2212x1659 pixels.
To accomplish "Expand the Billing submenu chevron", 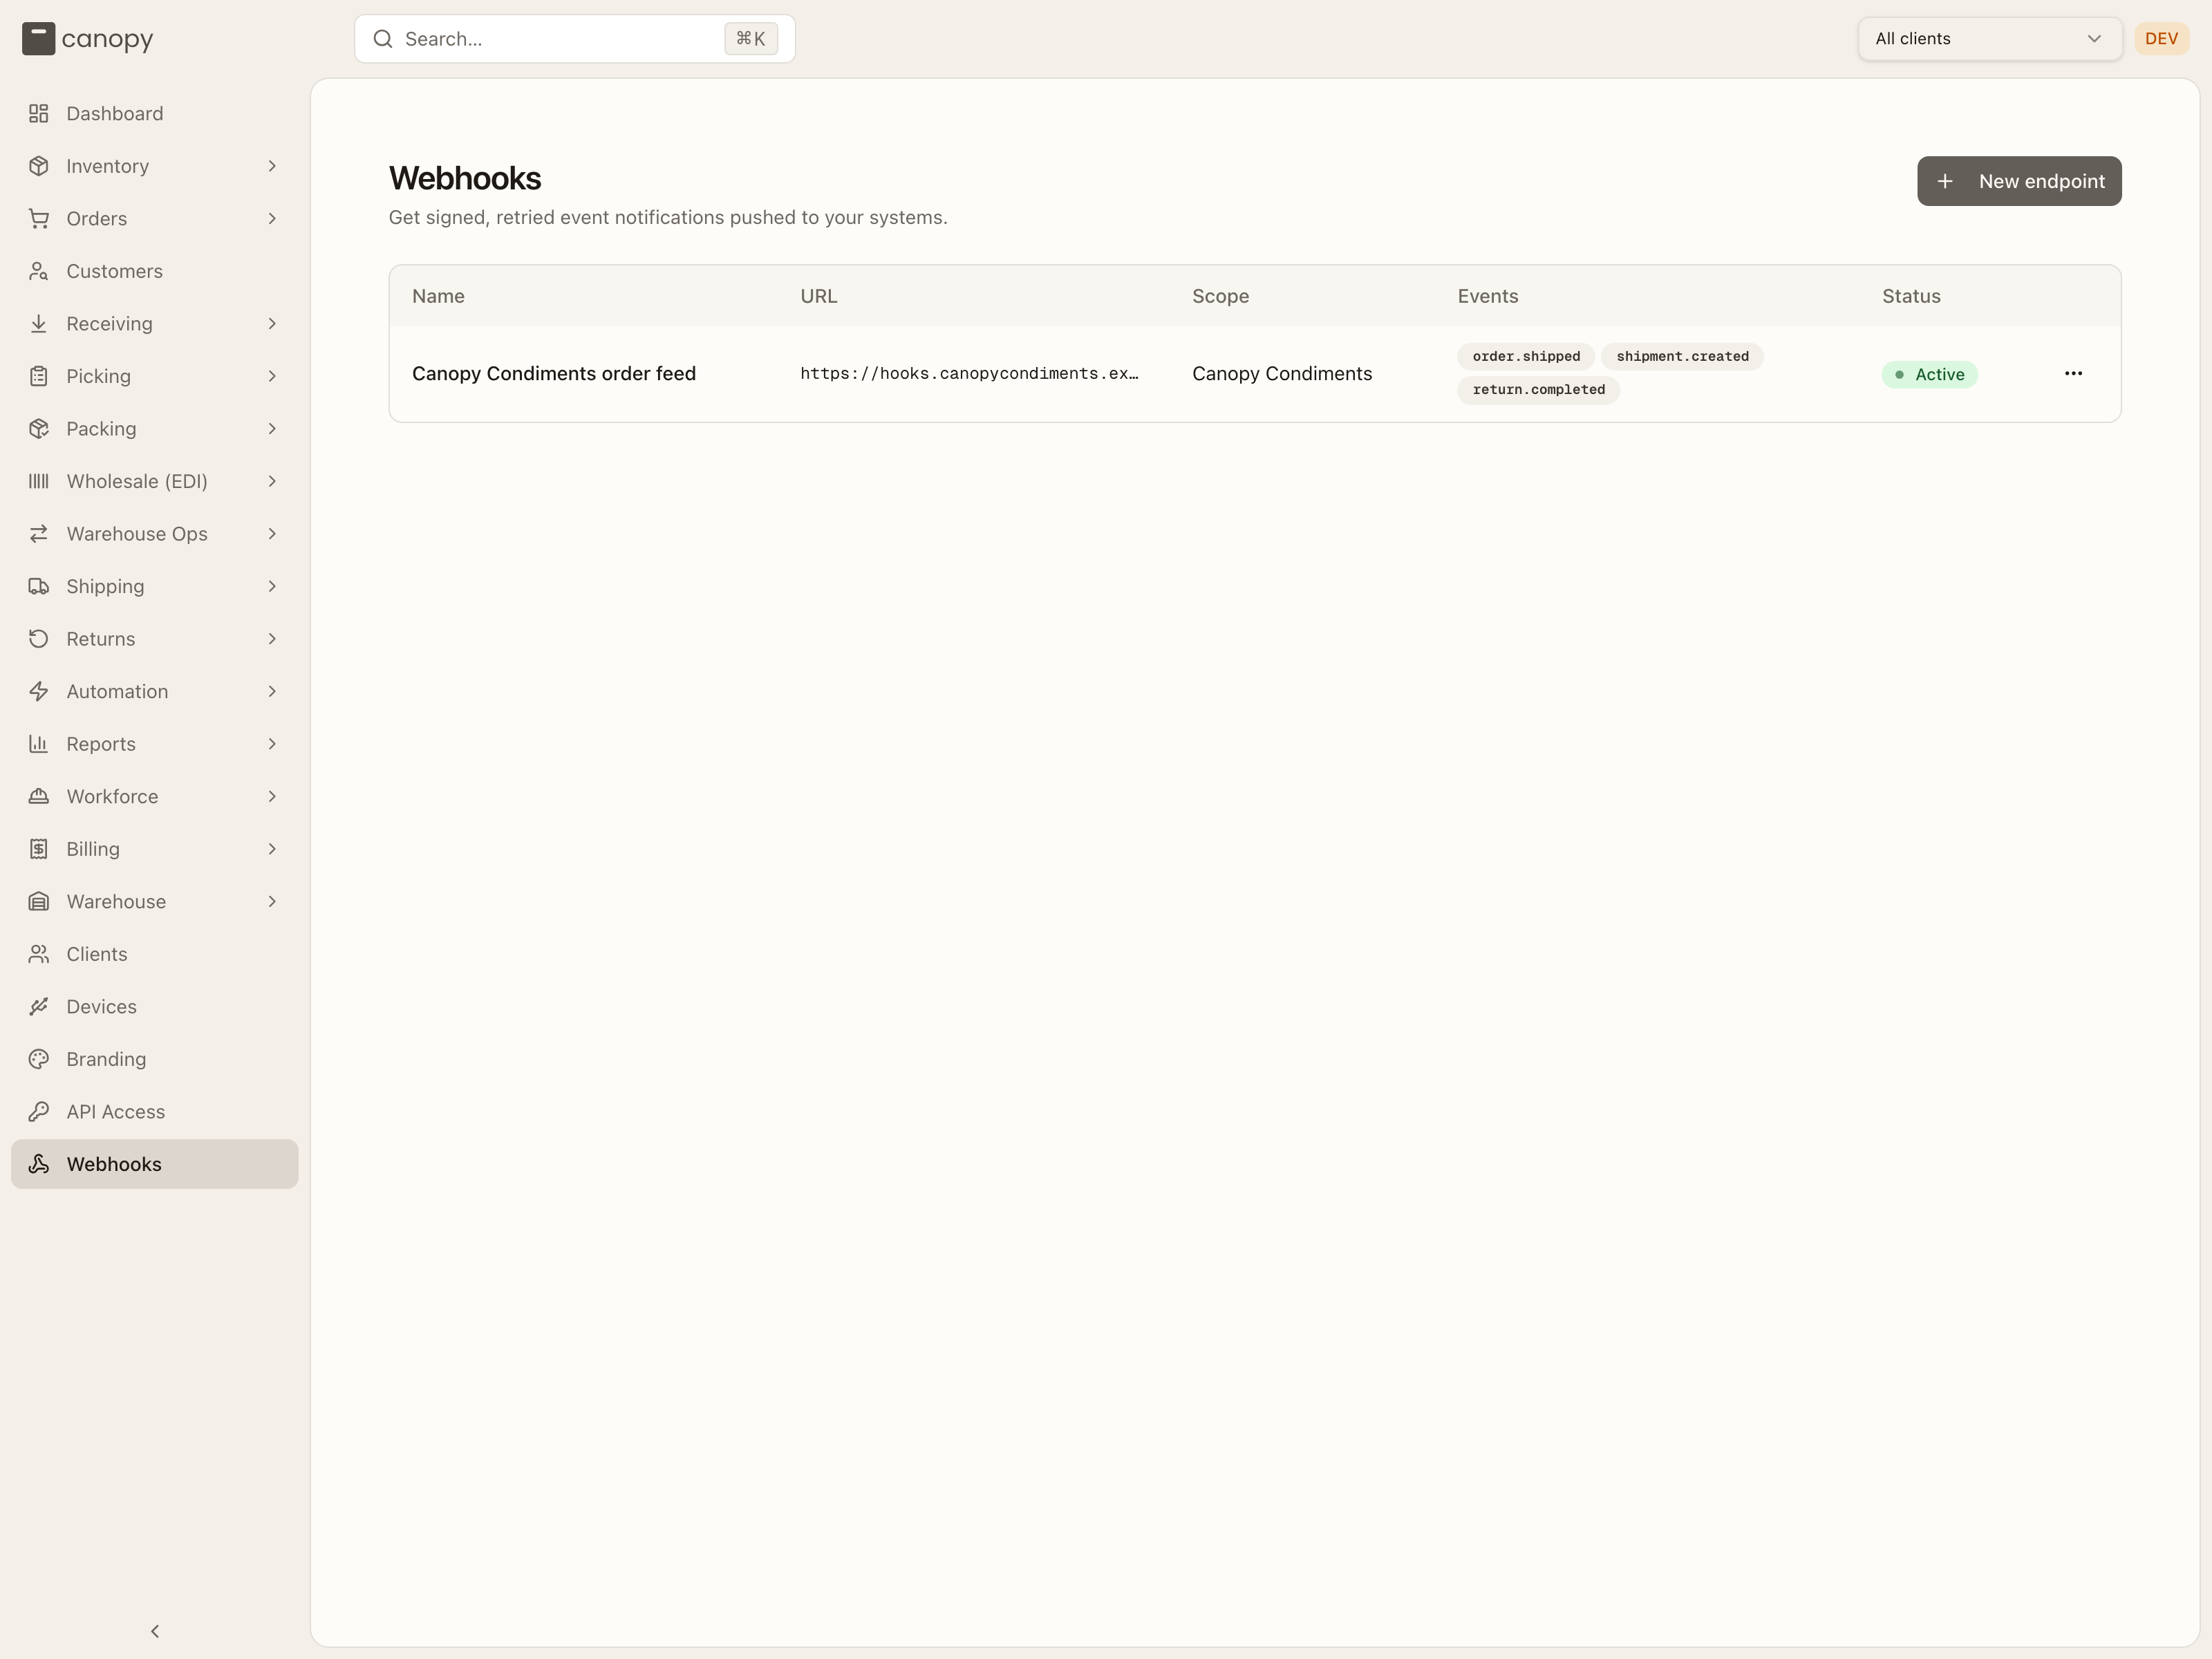I will tap(272, 848).
